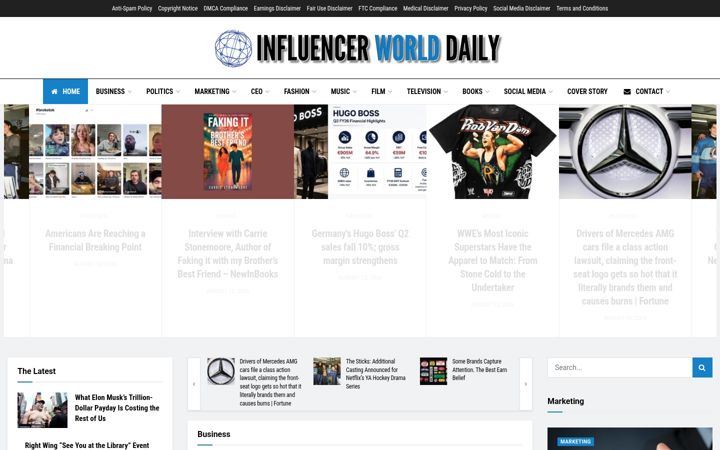
Task: Open the Faking It book cover slide
Action: click(x=228, y=152)
